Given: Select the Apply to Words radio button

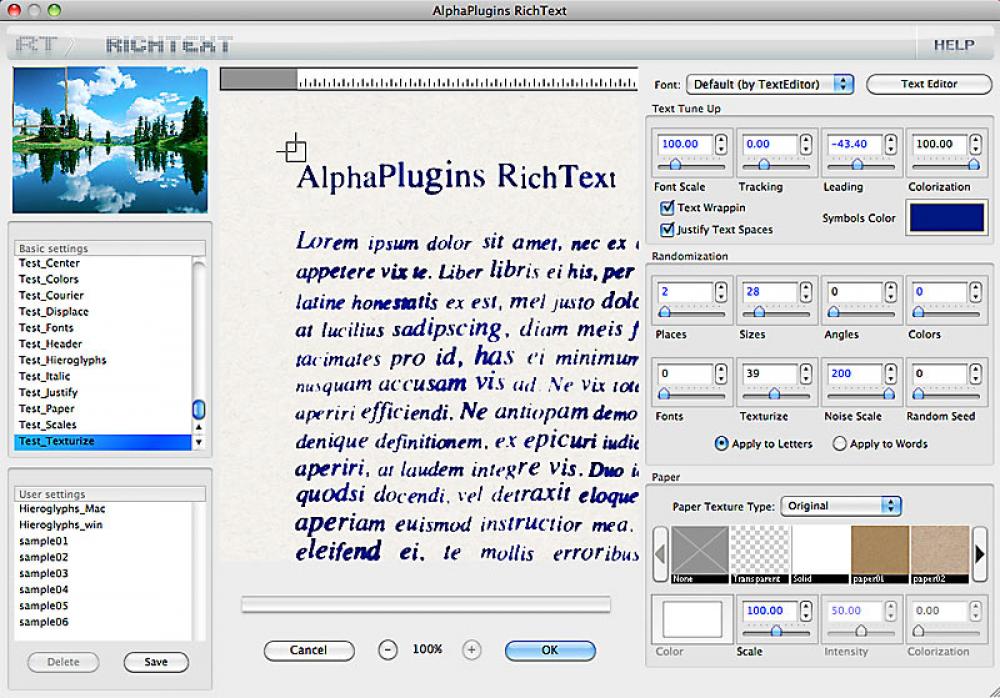Looking at the screenshot, I should tap(840, 444).
